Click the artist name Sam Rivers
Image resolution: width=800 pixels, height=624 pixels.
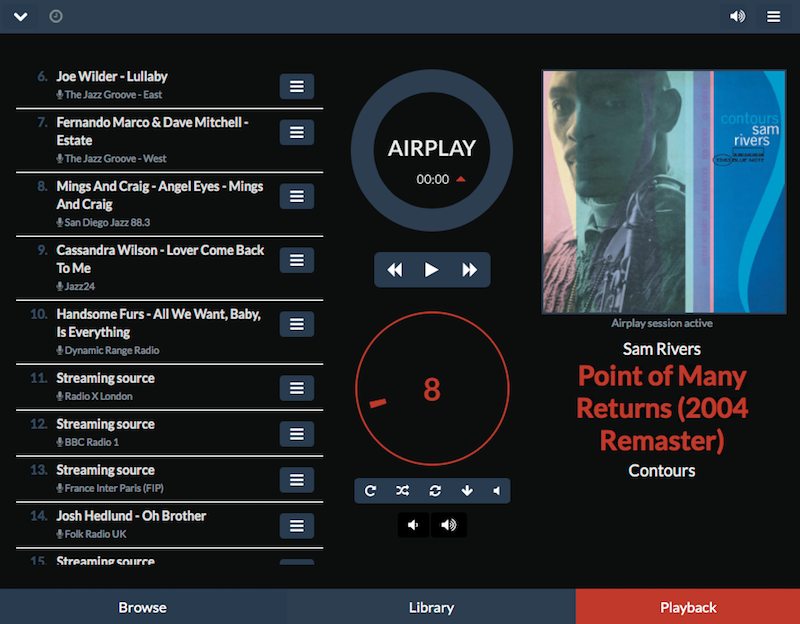(662, 349)
